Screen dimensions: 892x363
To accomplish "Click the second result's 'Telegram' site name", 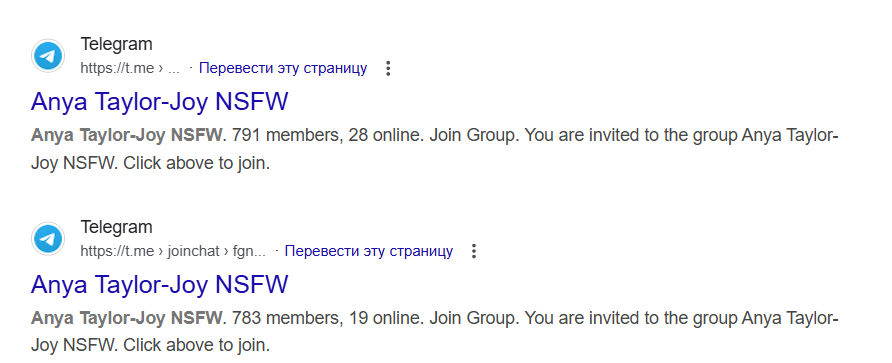I will 117,227.
